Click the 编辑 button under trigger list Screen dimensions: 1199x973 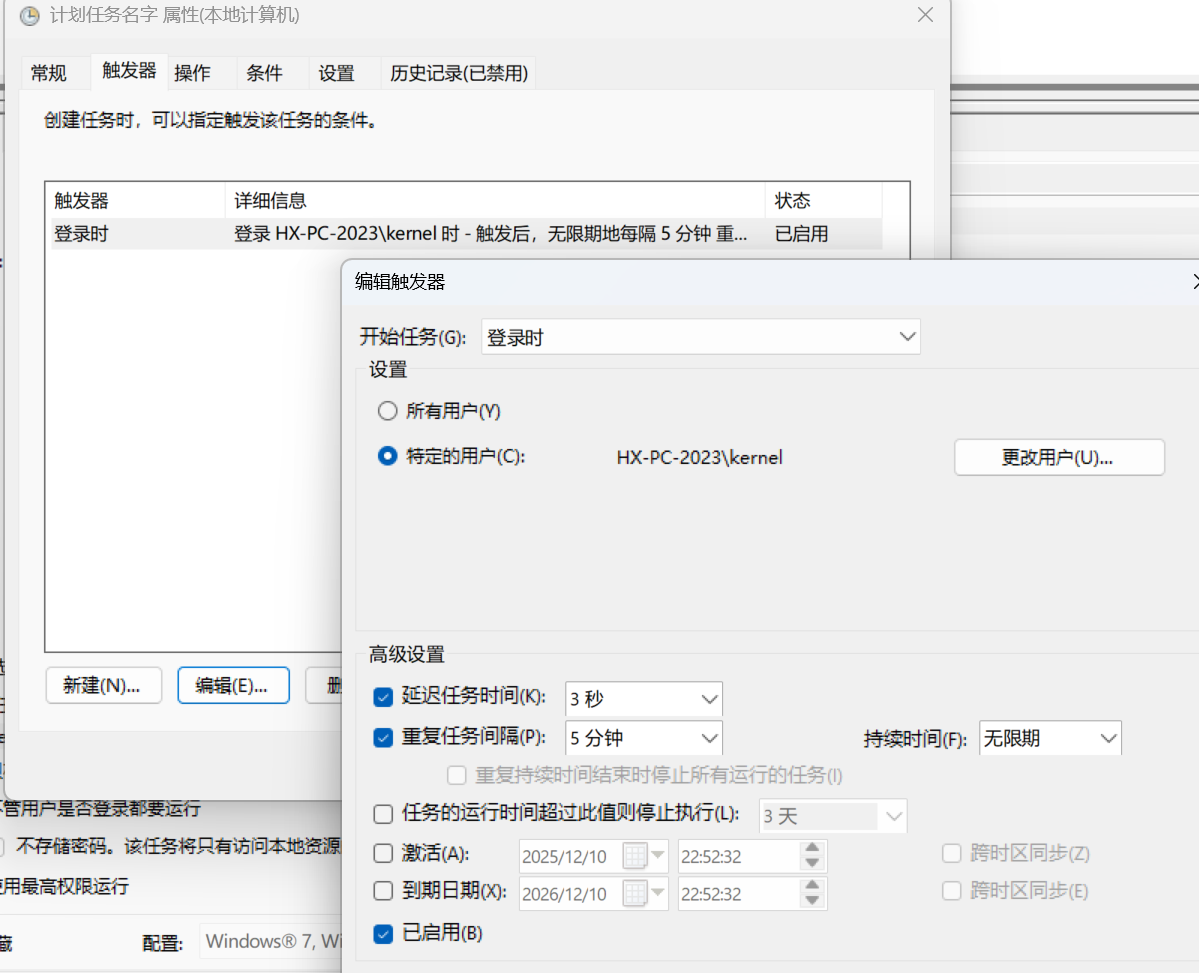click(232, 686)
